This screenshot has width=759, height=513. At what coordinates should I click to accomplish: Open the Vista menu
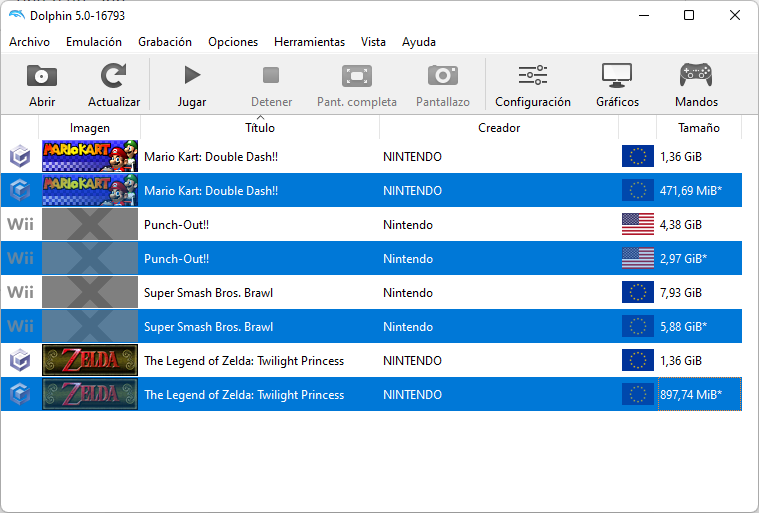click(373, 42)
